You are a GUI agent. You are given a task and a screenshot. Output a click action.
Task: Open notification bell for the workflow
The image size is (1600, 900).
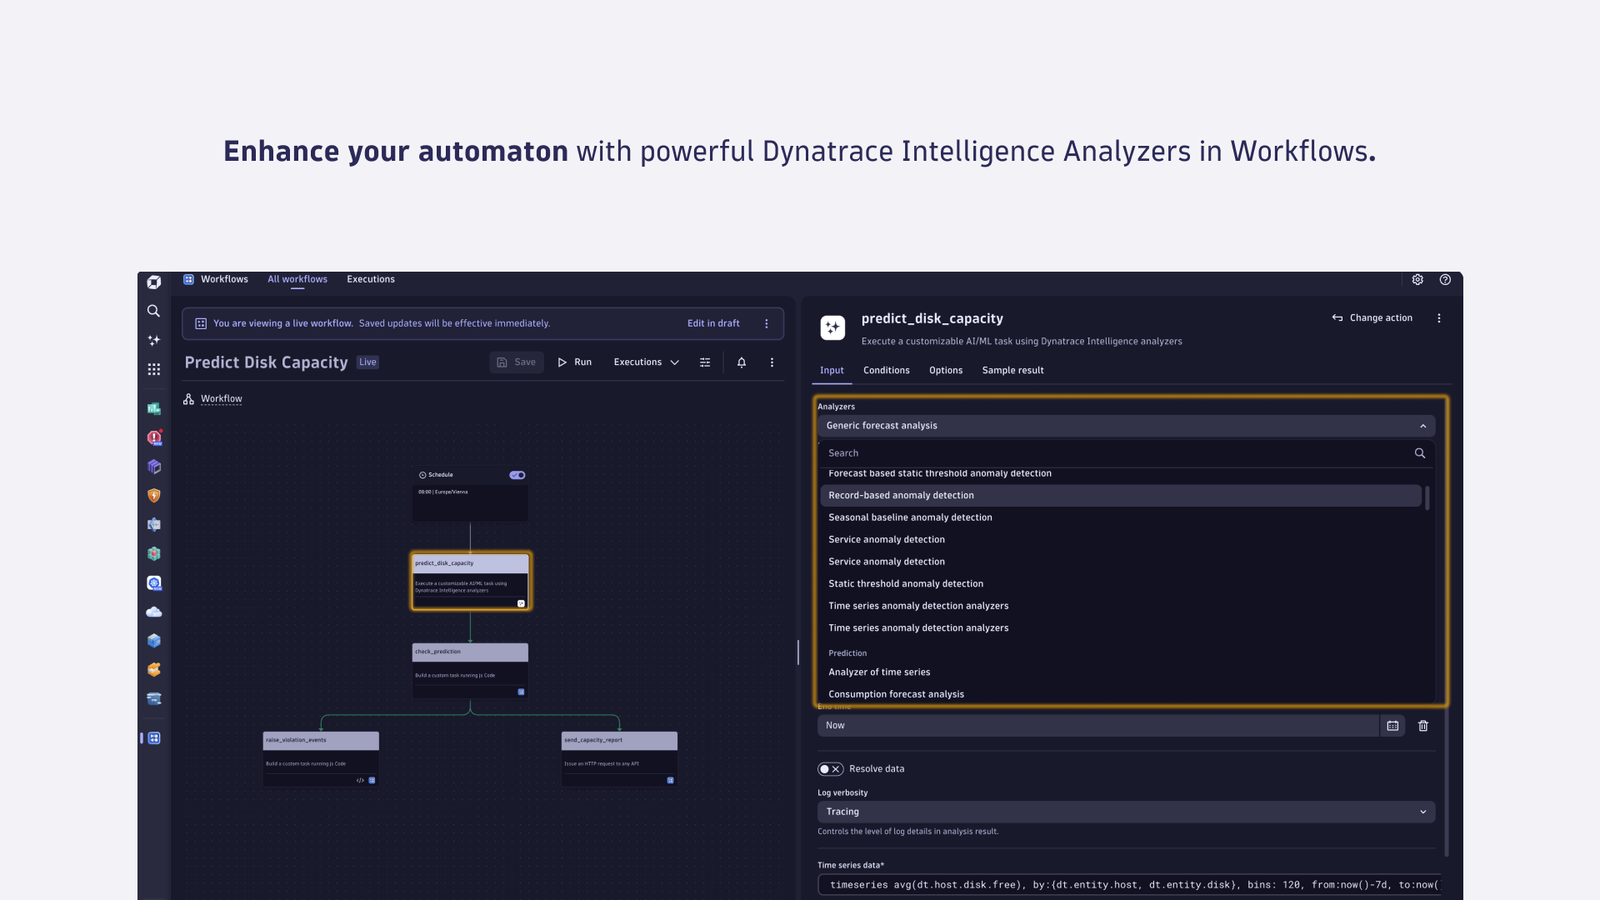click(x=742, y=362)
